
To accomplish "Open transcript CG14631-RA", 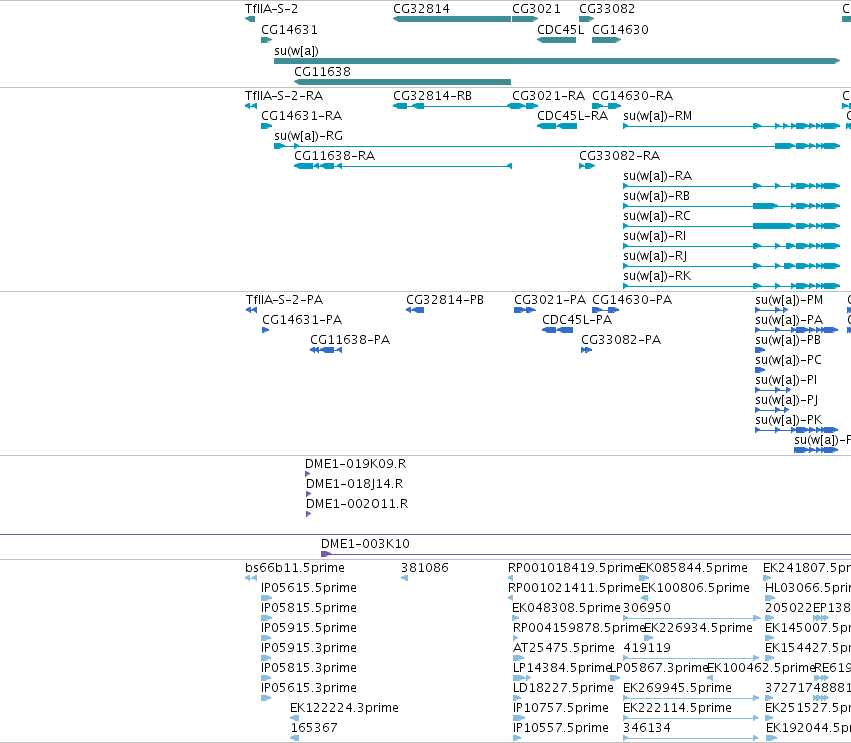I will (x=301, y=116).
